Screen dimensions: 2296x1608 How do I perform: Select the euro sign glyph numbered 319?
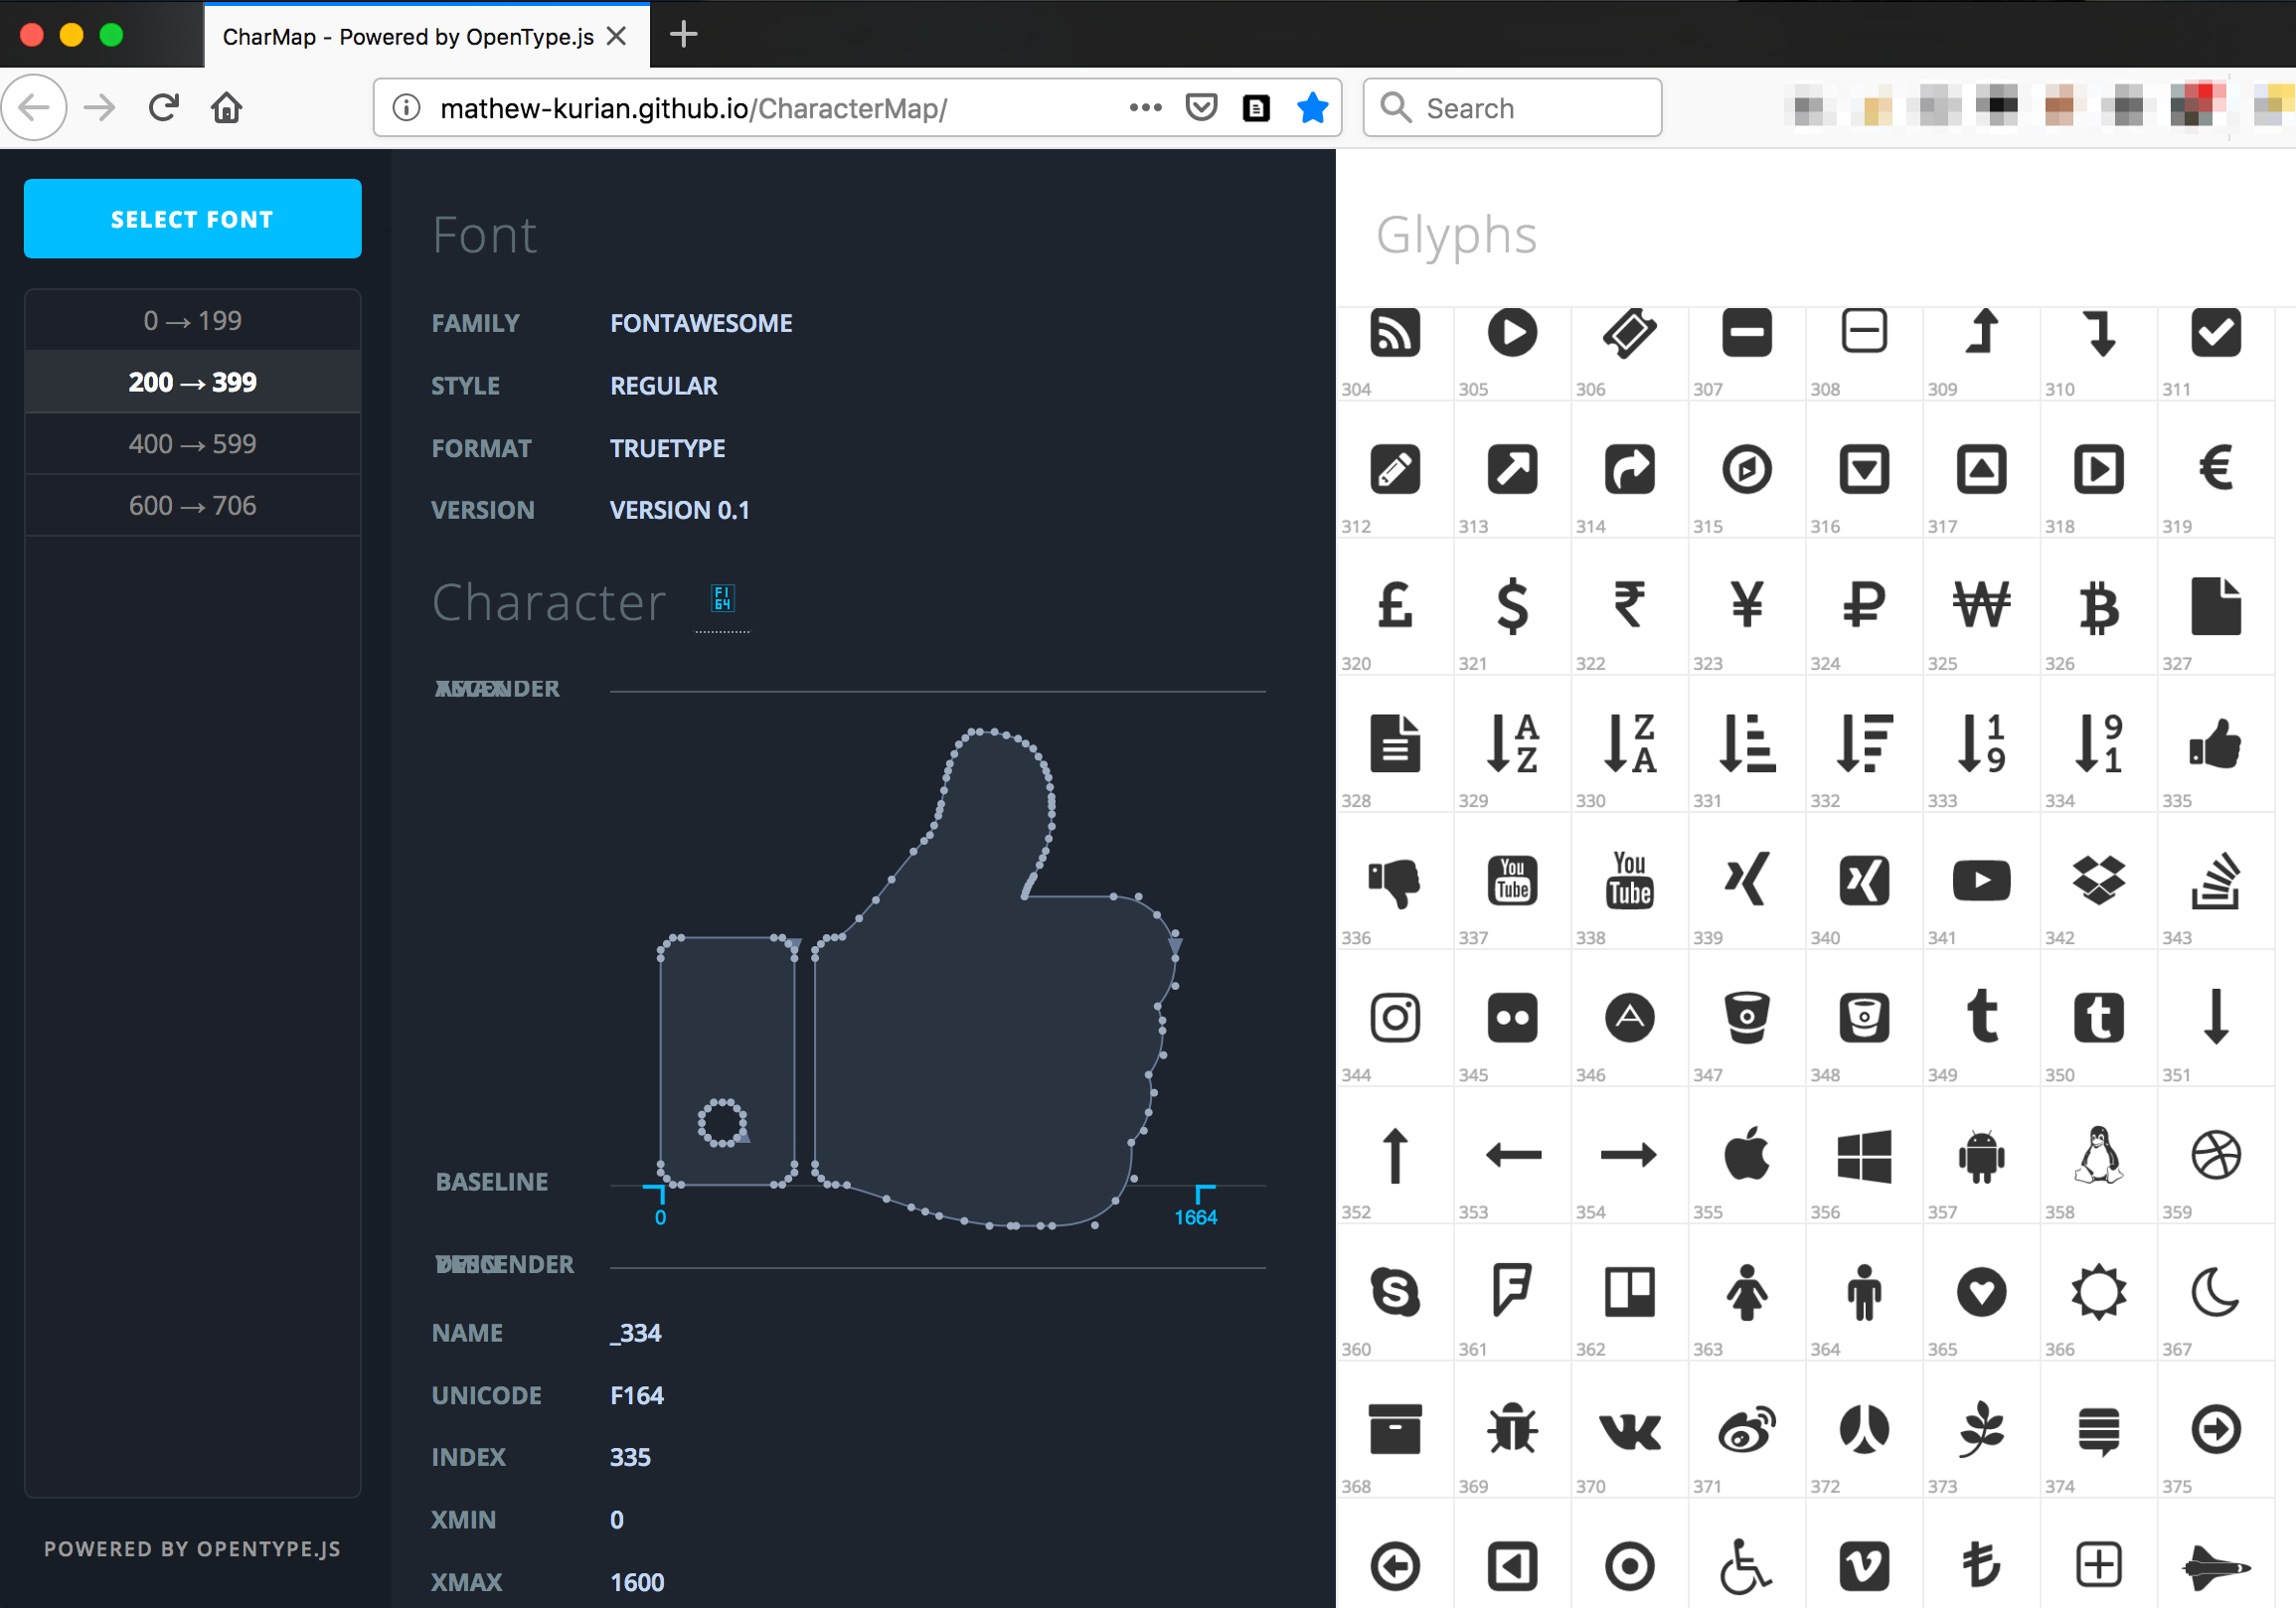2215,469
